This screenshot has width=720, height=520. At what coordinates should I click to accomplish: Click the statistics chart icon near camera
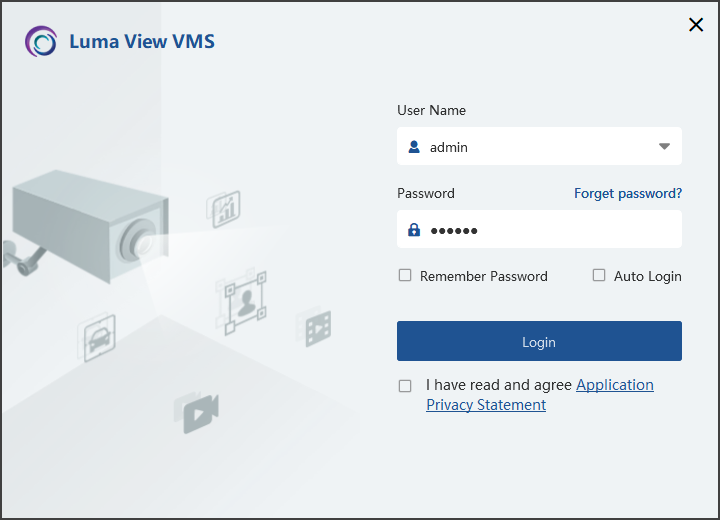224,209
